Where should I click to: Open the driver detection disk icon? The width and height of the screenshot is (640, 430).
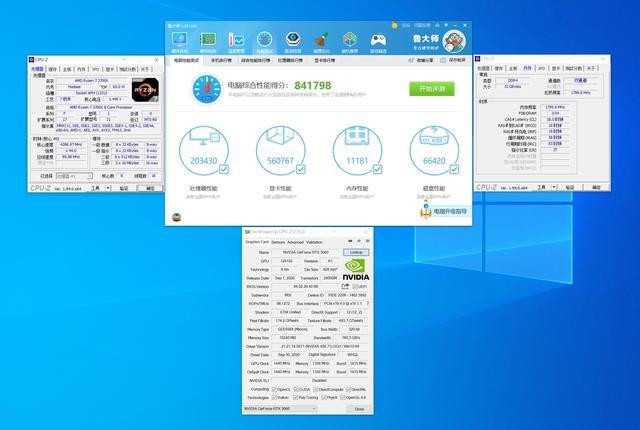293,39
